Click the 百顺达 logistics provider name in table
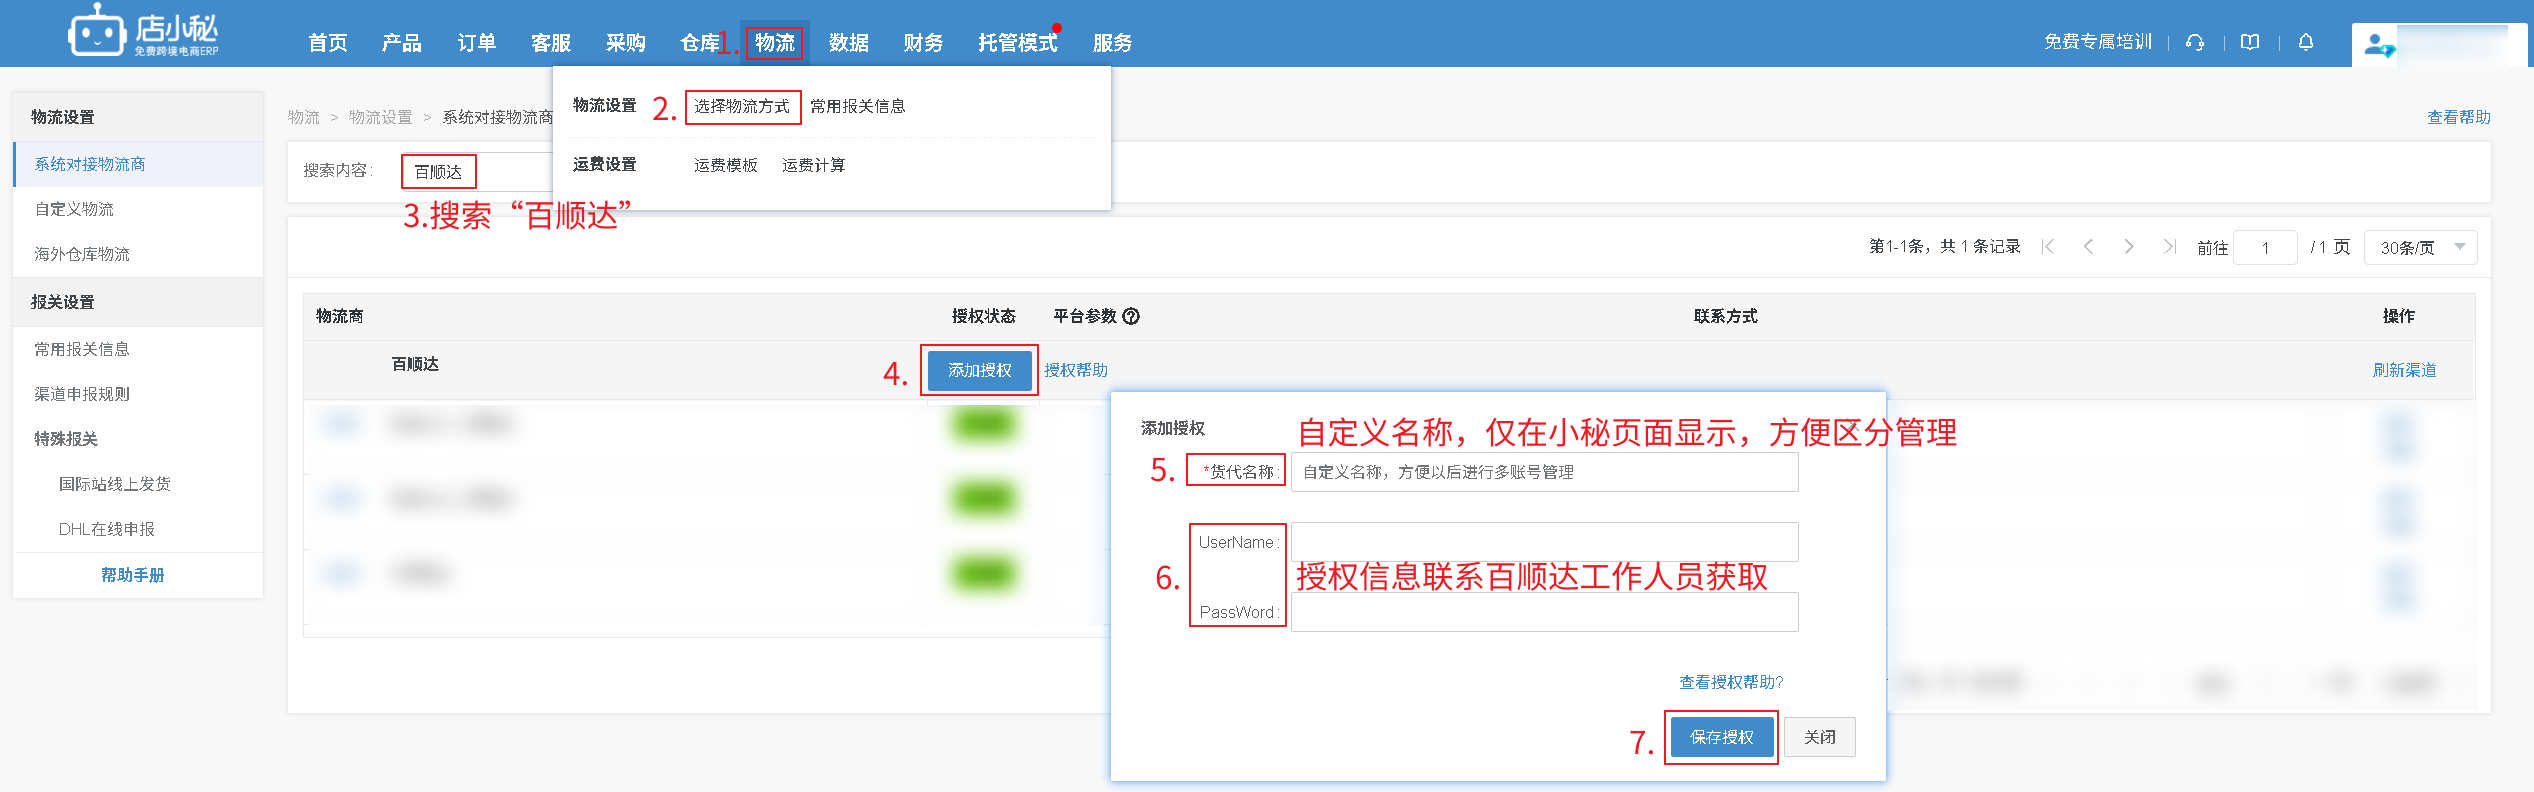Image resolution: width=2534 pixels, height=792 pixels. pyautogui.click(x=415, y=364)
